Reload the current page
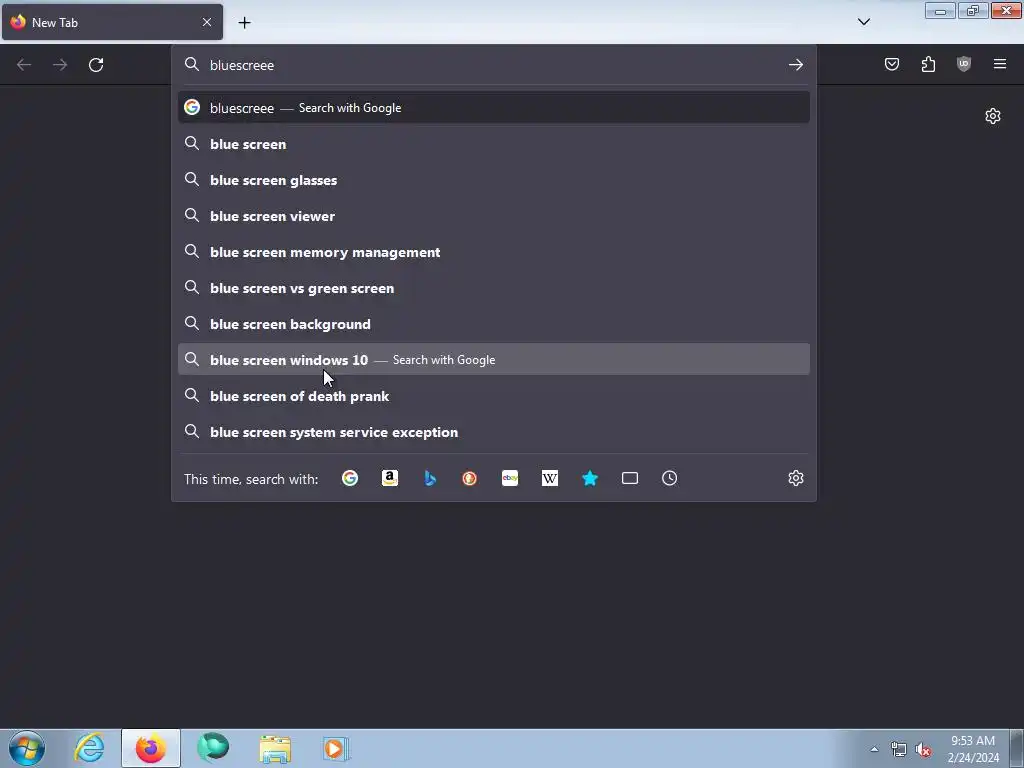 [96, 65]
